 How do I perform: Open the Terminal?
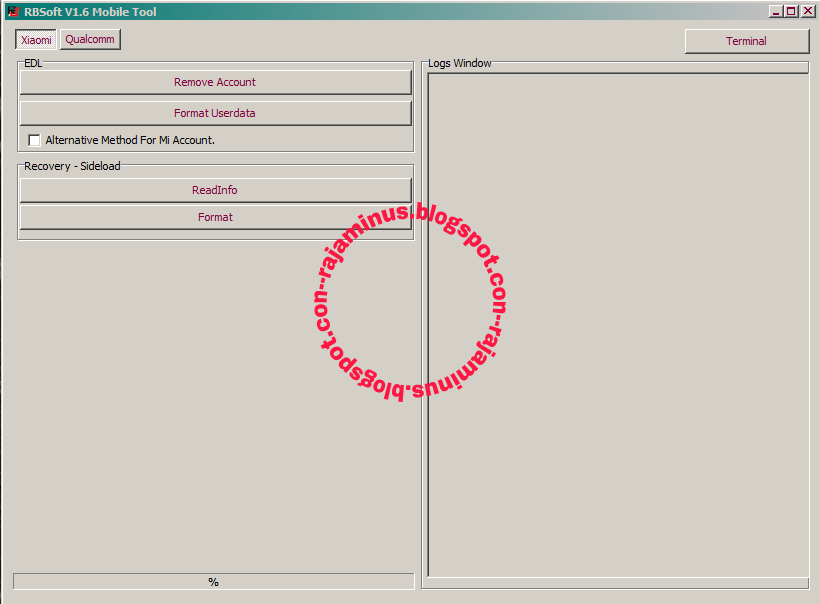(747, 41)
